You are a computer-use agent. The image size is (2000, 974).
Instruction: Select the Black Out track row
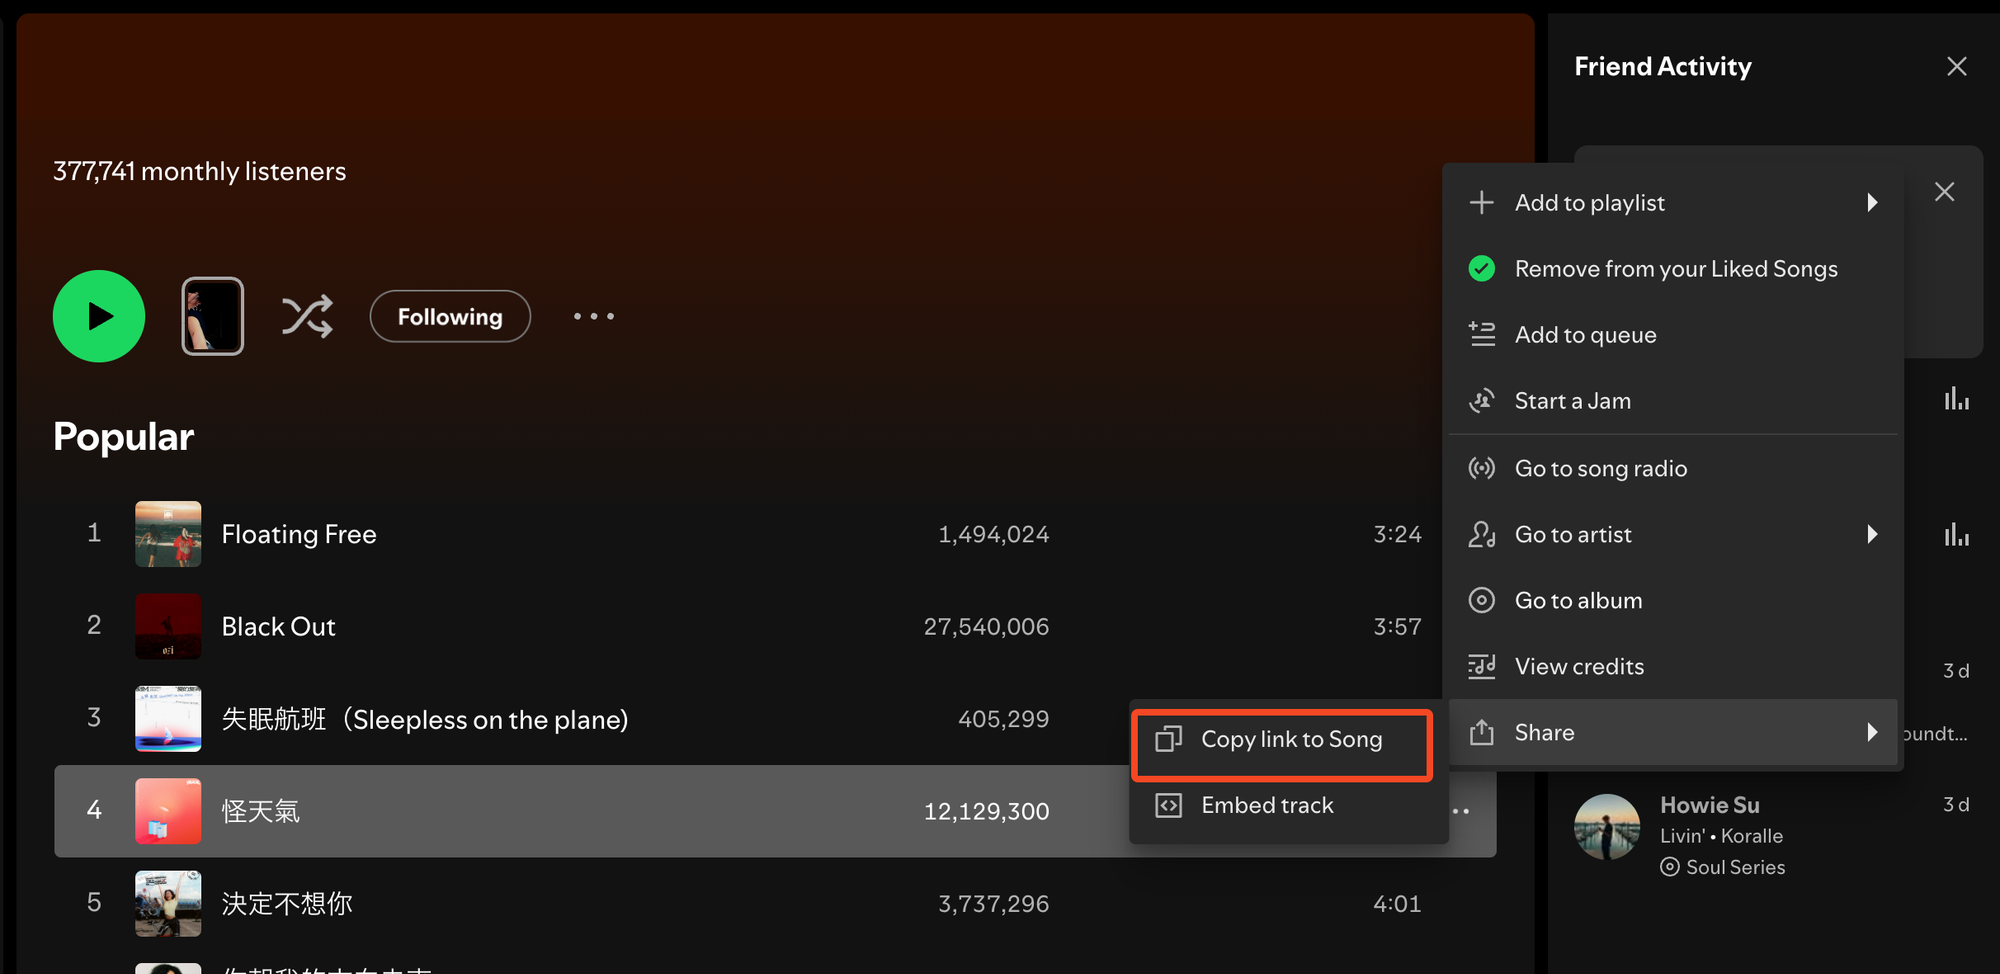pos(775,626)
